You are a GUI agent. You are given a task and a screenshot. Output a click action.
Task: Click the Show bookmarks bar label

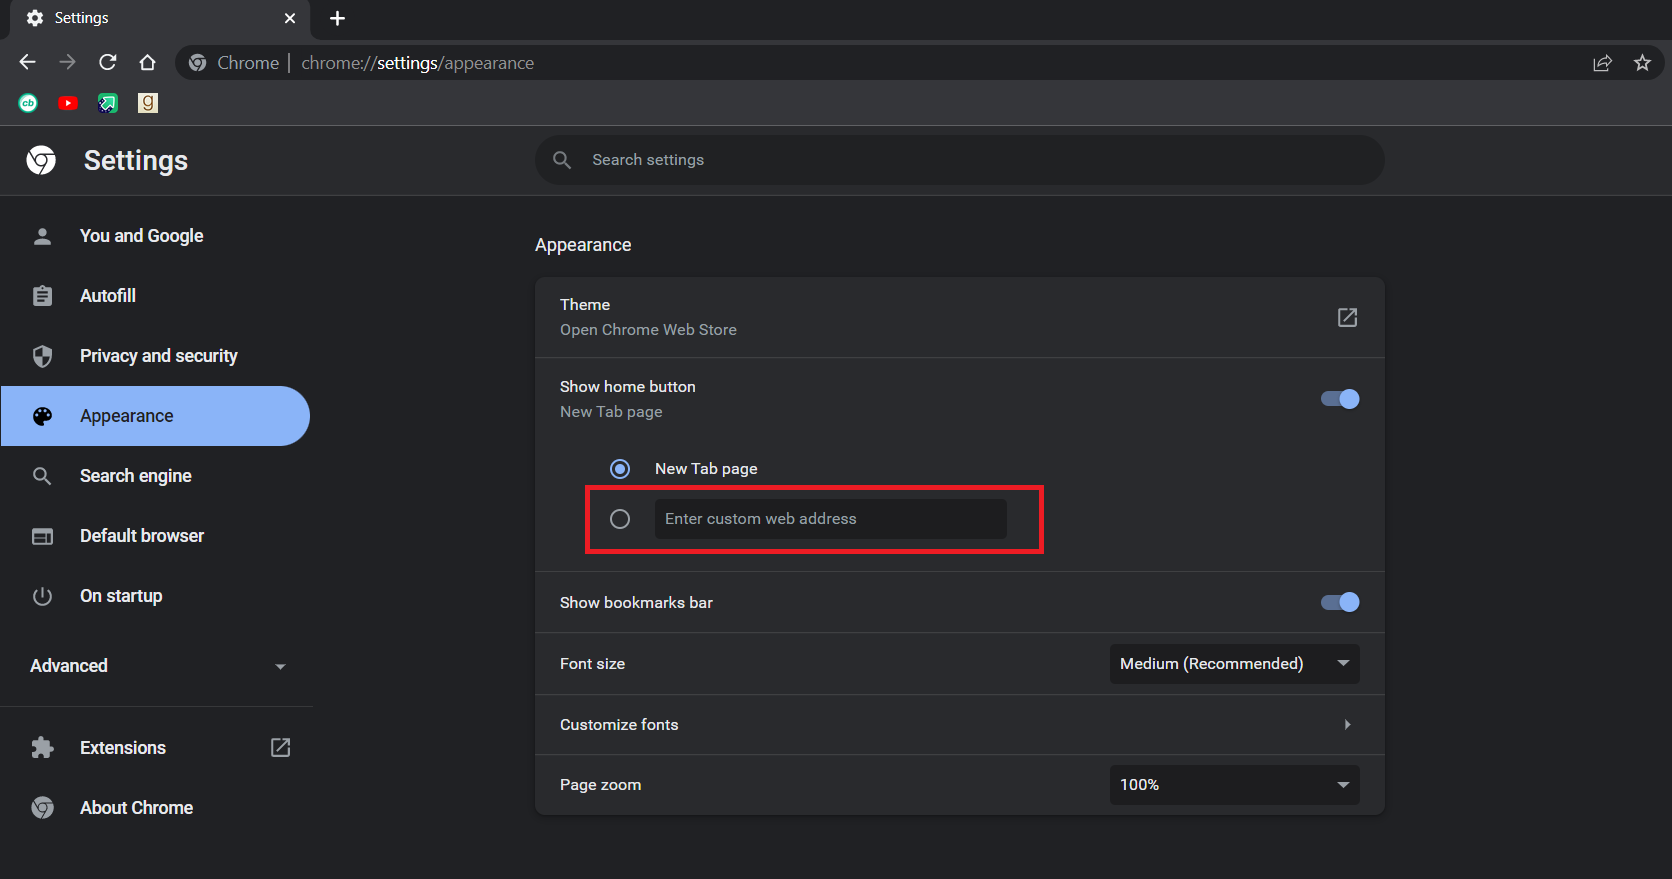coord(636,603)
